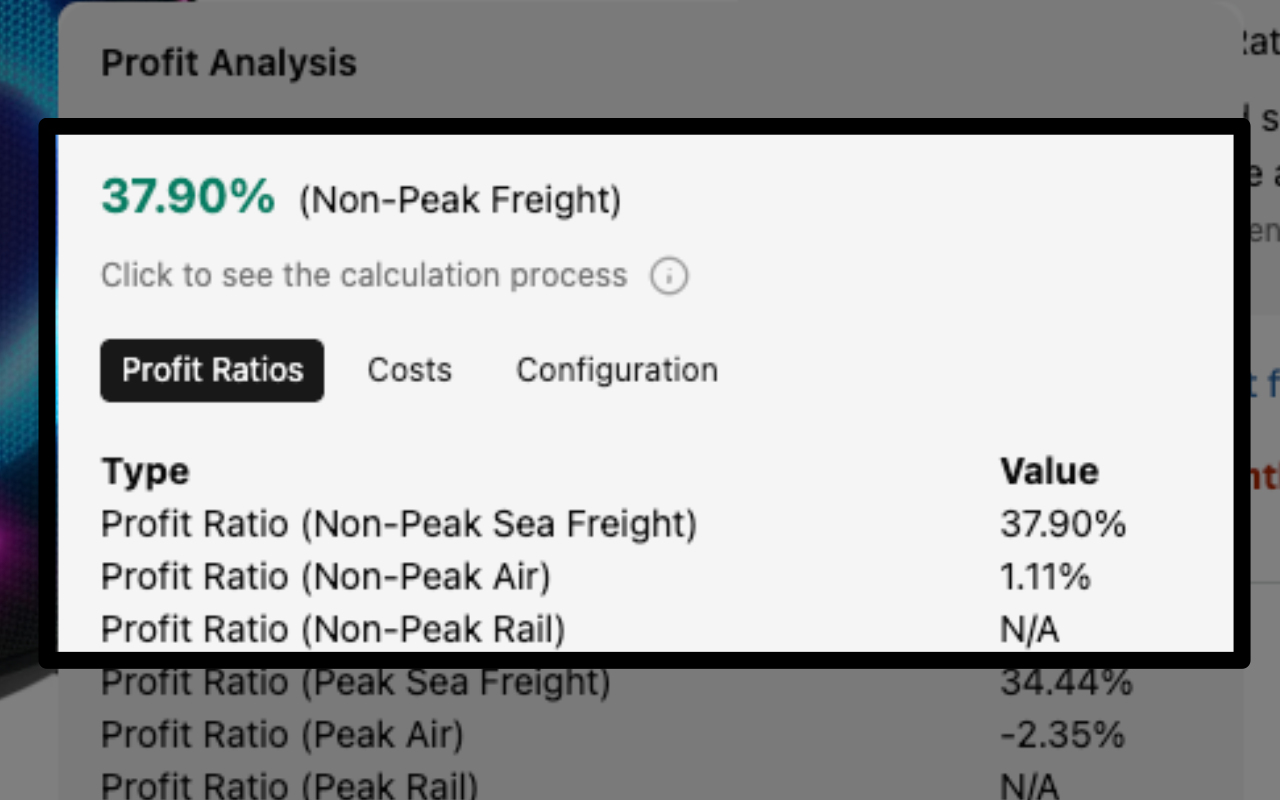Screen dimensions: 1280x800
Task: Open the Configuration tab
Action: [x=616, y=370]
